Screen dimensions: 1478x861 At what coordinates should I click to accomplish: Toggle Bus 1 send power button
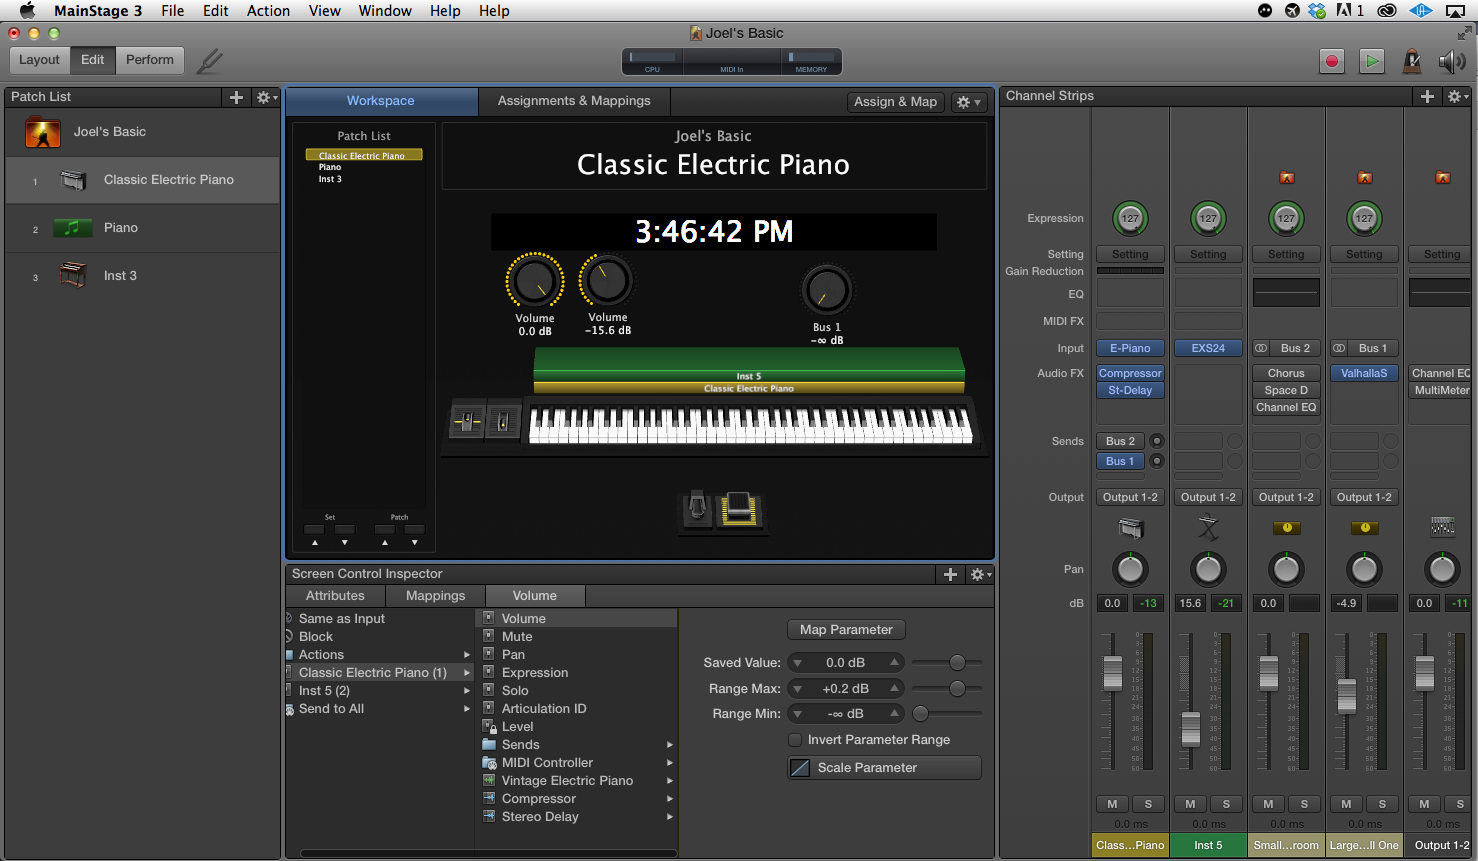pyautogui.click(x=1157, y=461)
